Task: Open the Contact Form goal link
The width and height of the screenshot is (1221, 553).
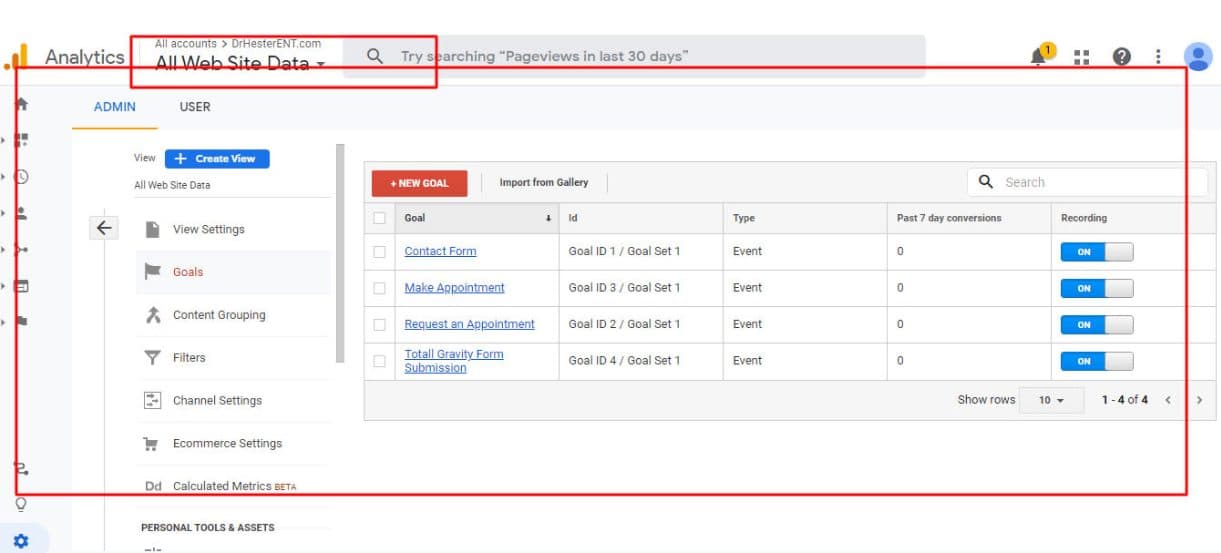Action: click(x=440, y=252)
